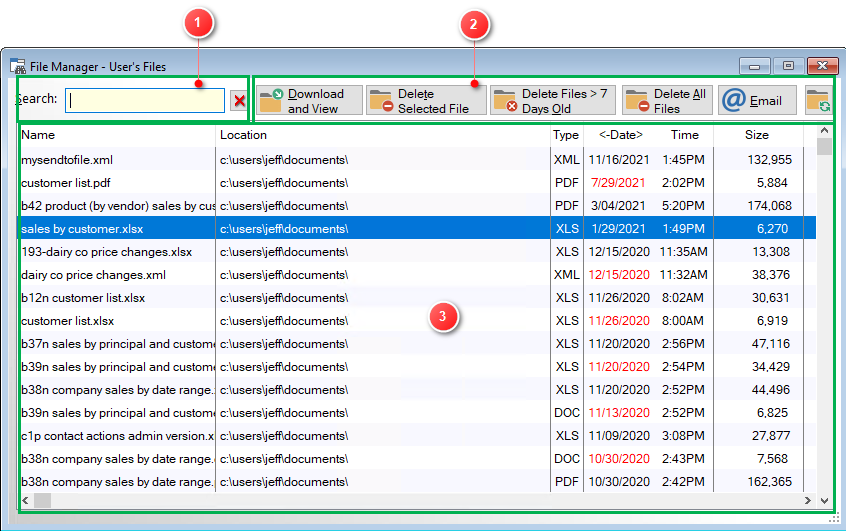Click the horizontal scrollbar left arrow
This screenshot has height=531, width=846.
(x=25, y=501)
